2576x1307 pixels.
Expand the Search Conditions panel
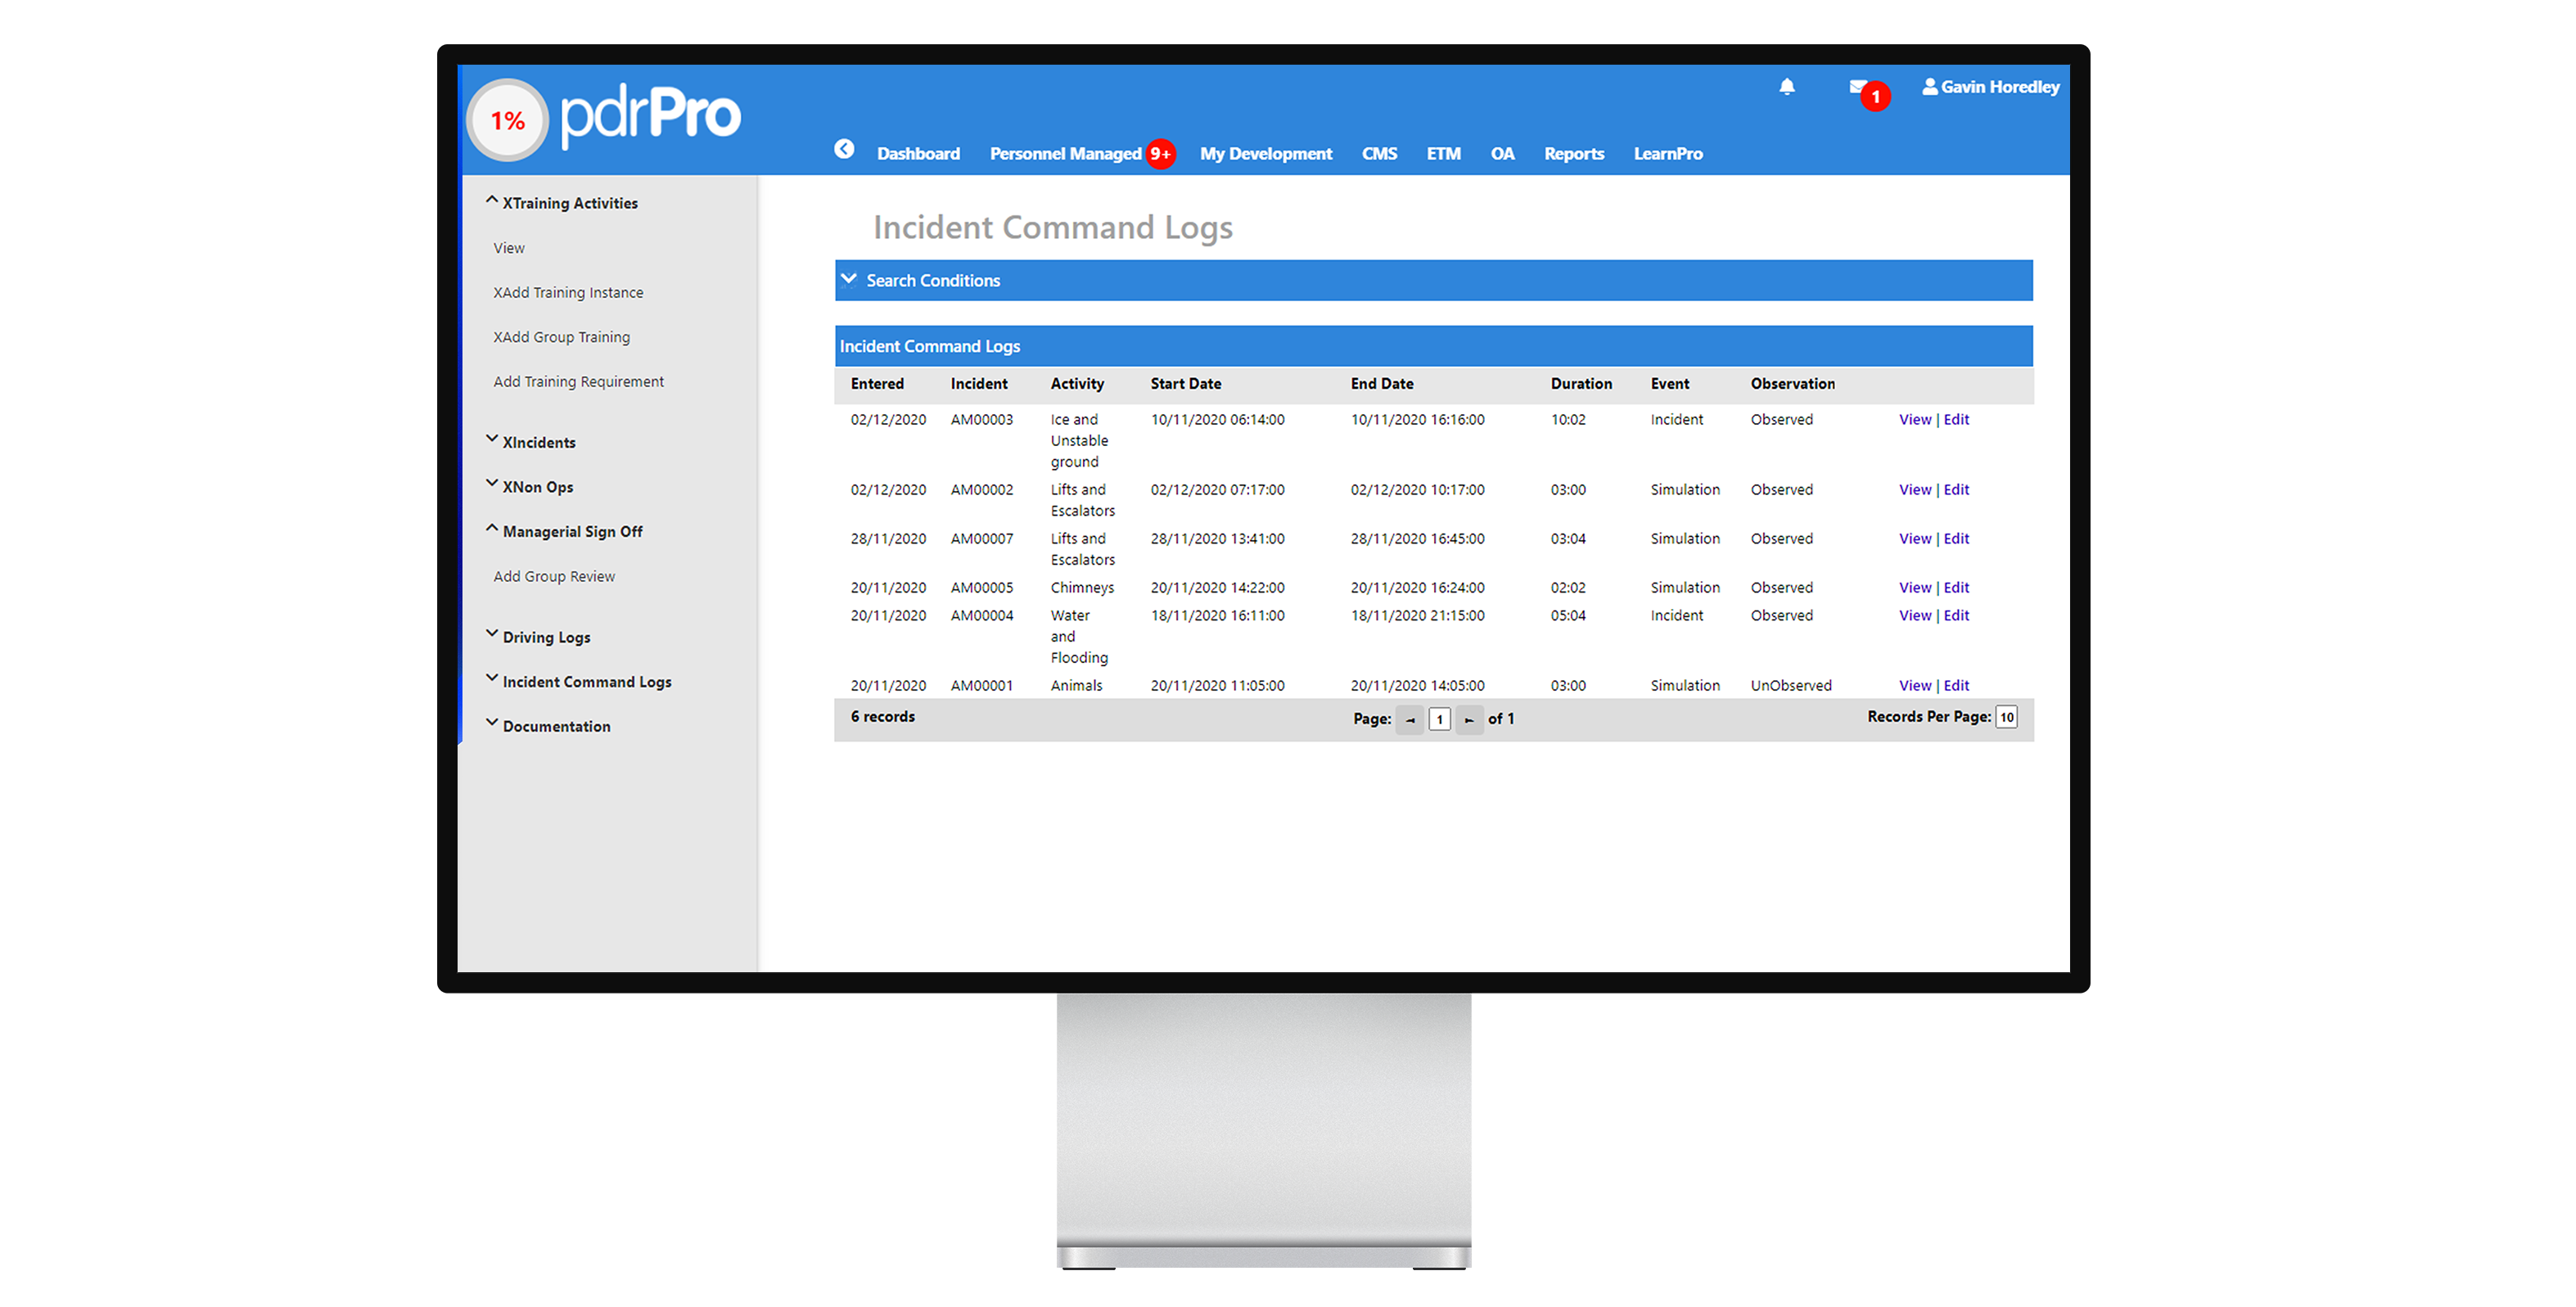[x=1433, y=281]
